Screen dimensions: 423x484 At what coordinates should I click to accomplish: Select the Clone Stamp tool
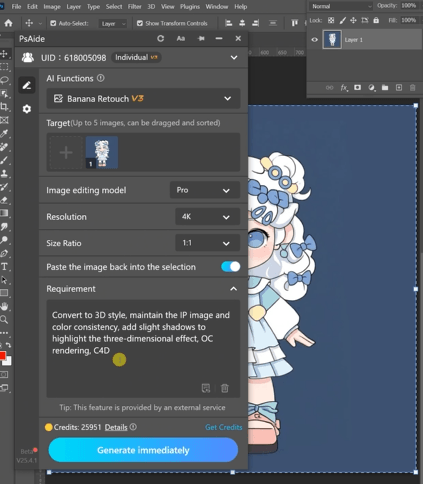(4, 174)
